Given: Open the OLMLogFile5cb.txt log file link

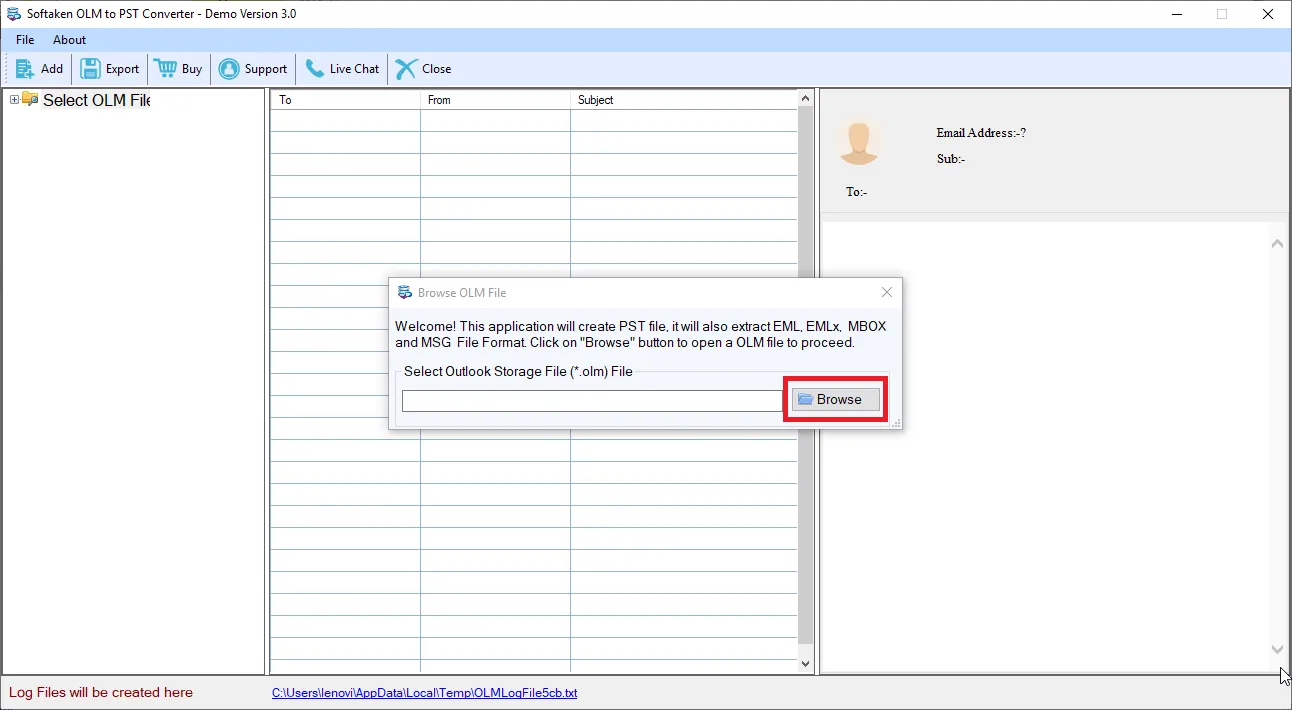Looking at the screenshot, I should (x=425, y=693).
